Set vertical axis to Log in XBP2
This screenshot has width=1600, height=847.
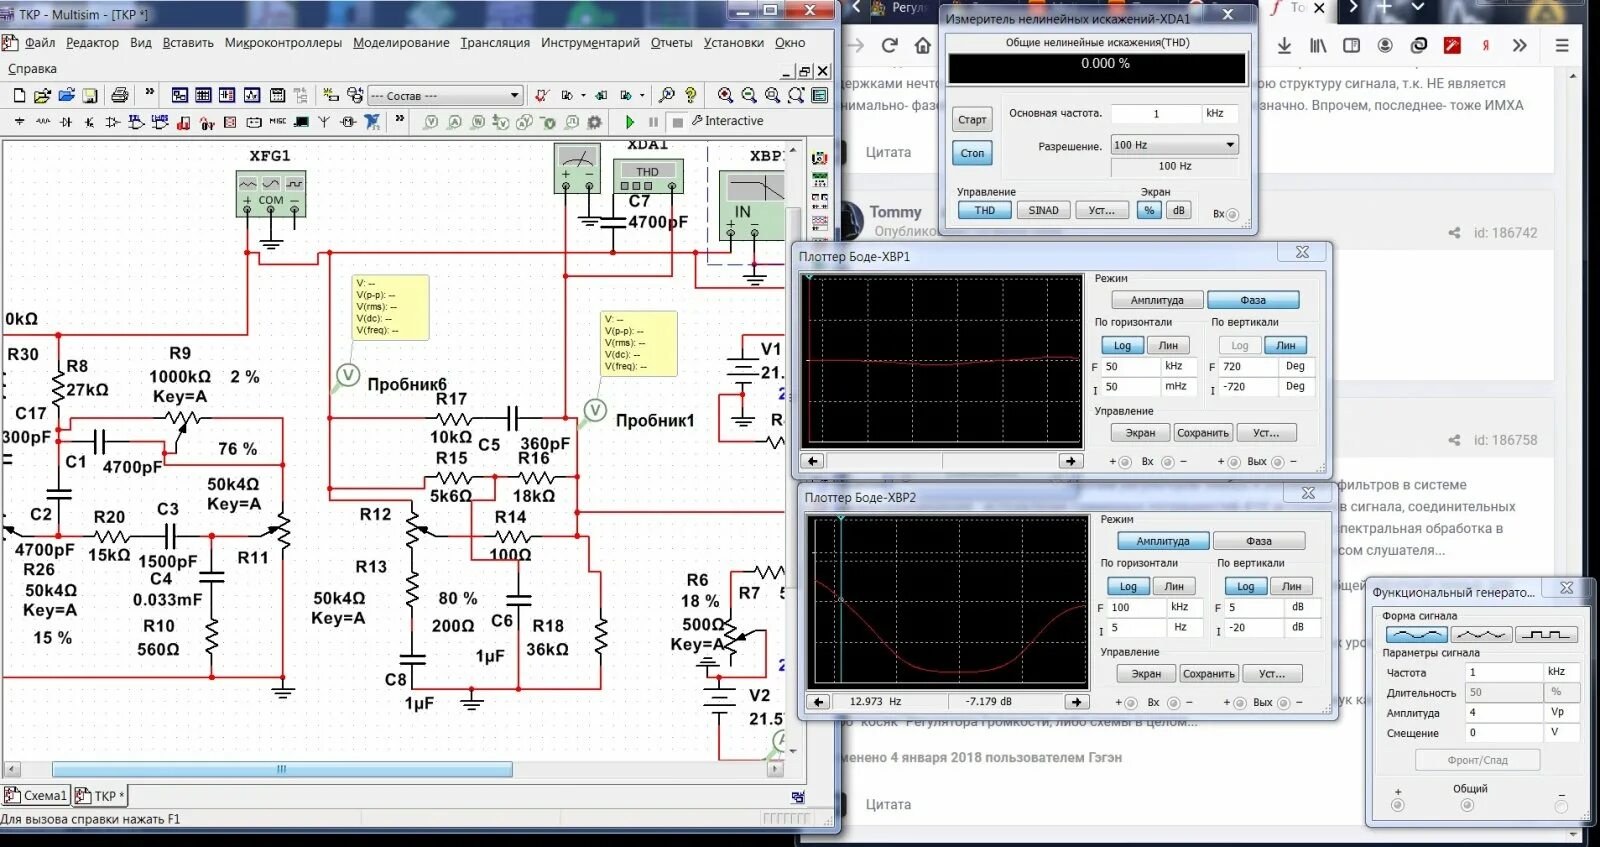(x=1245, y=586)
